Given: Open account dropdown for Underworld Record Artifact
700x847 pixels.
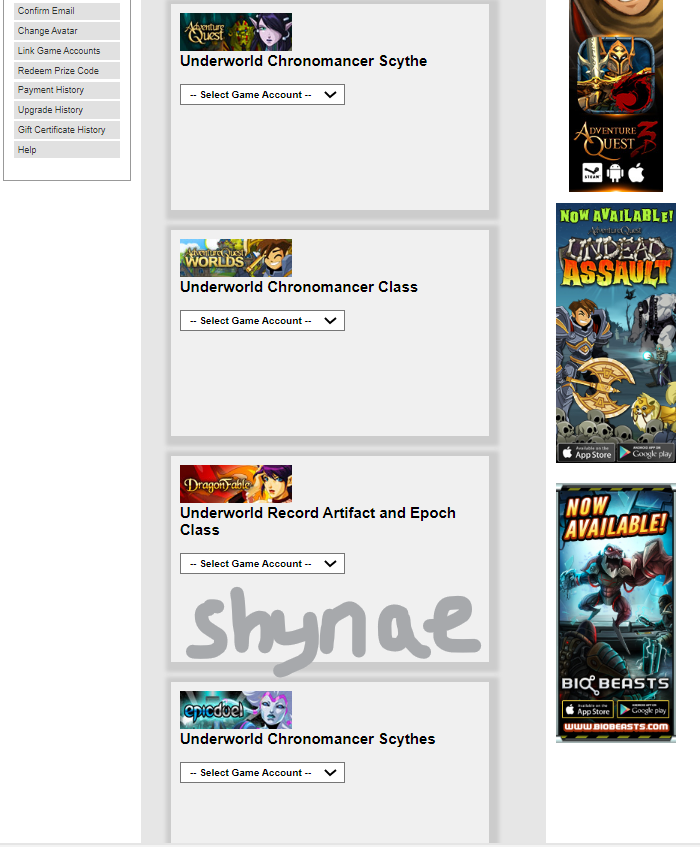Looking at the screenshot, I should point(262,563).
